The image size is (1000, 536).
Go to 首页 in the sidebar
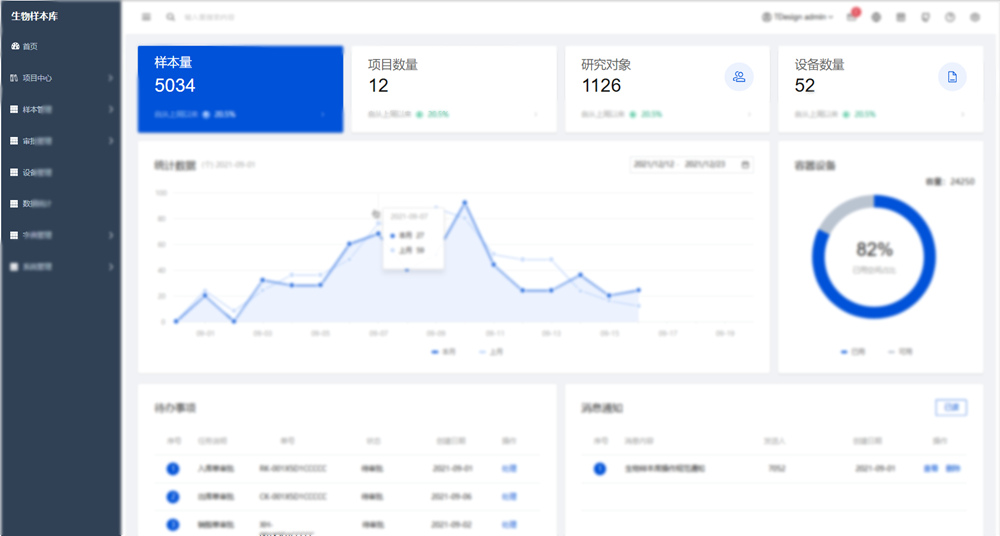pos(30,46)
